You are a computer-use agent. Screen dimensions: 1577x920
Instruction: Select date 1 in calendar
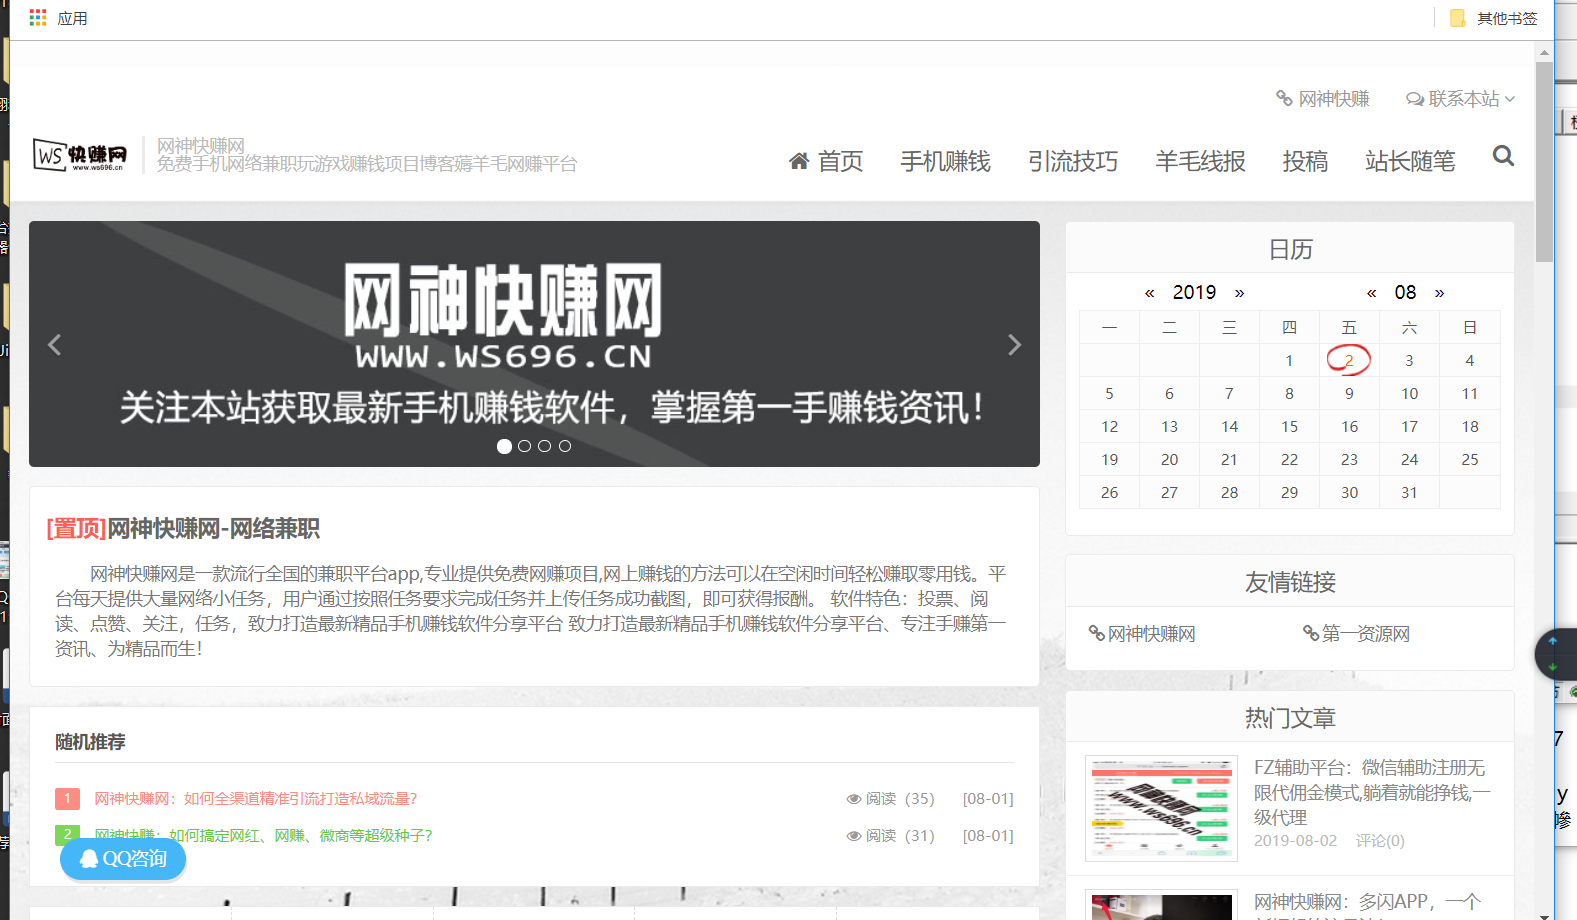tap(1289, 360)
